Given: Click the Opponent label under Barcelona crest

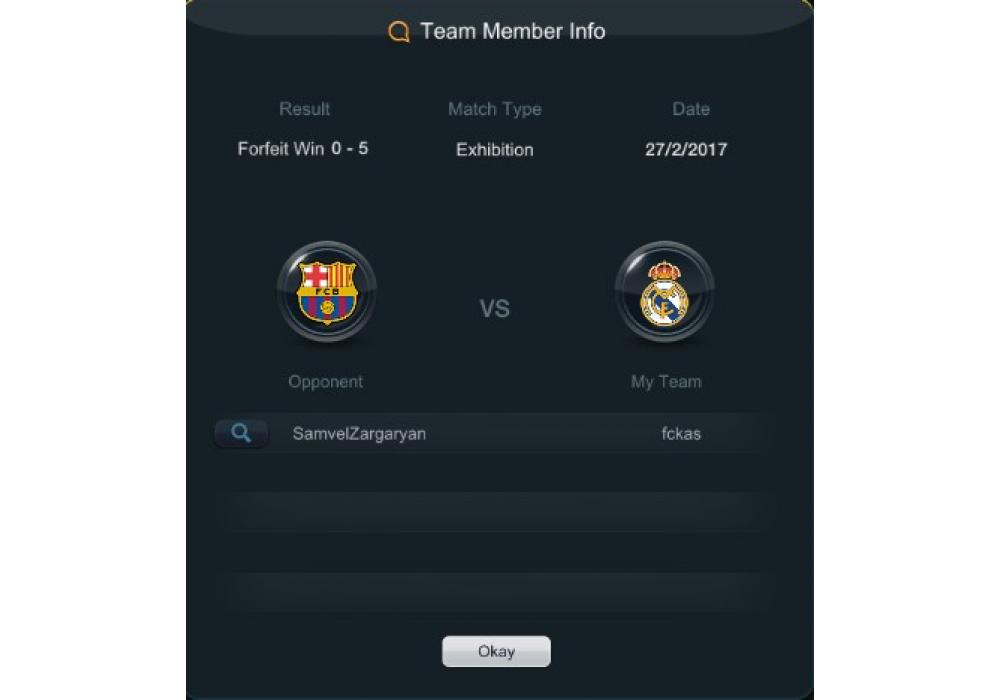Looking at the screenshot, I should click(x=325, y=382).
